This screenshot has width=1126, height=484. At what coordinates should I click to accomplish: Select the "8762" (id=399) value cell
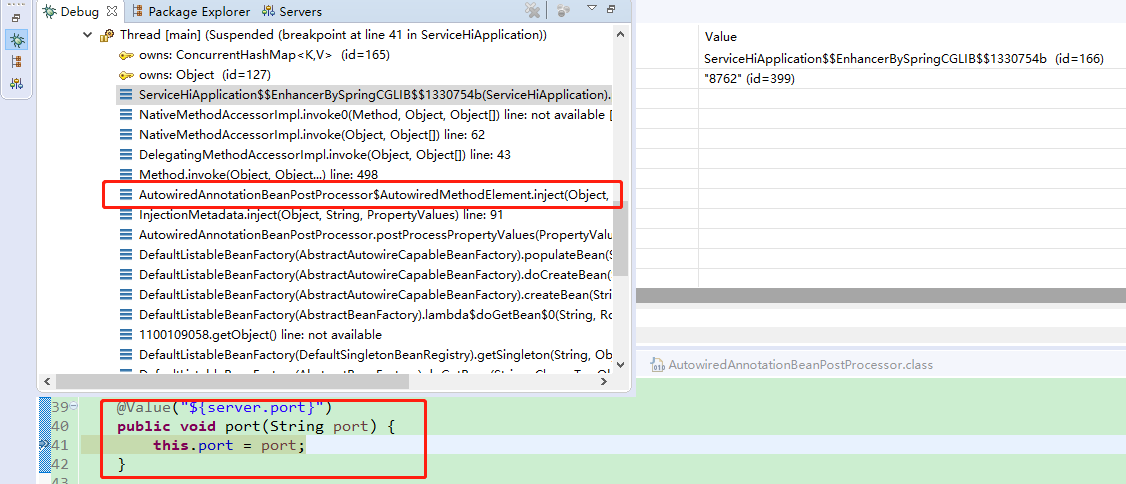[x=750, y=79]
